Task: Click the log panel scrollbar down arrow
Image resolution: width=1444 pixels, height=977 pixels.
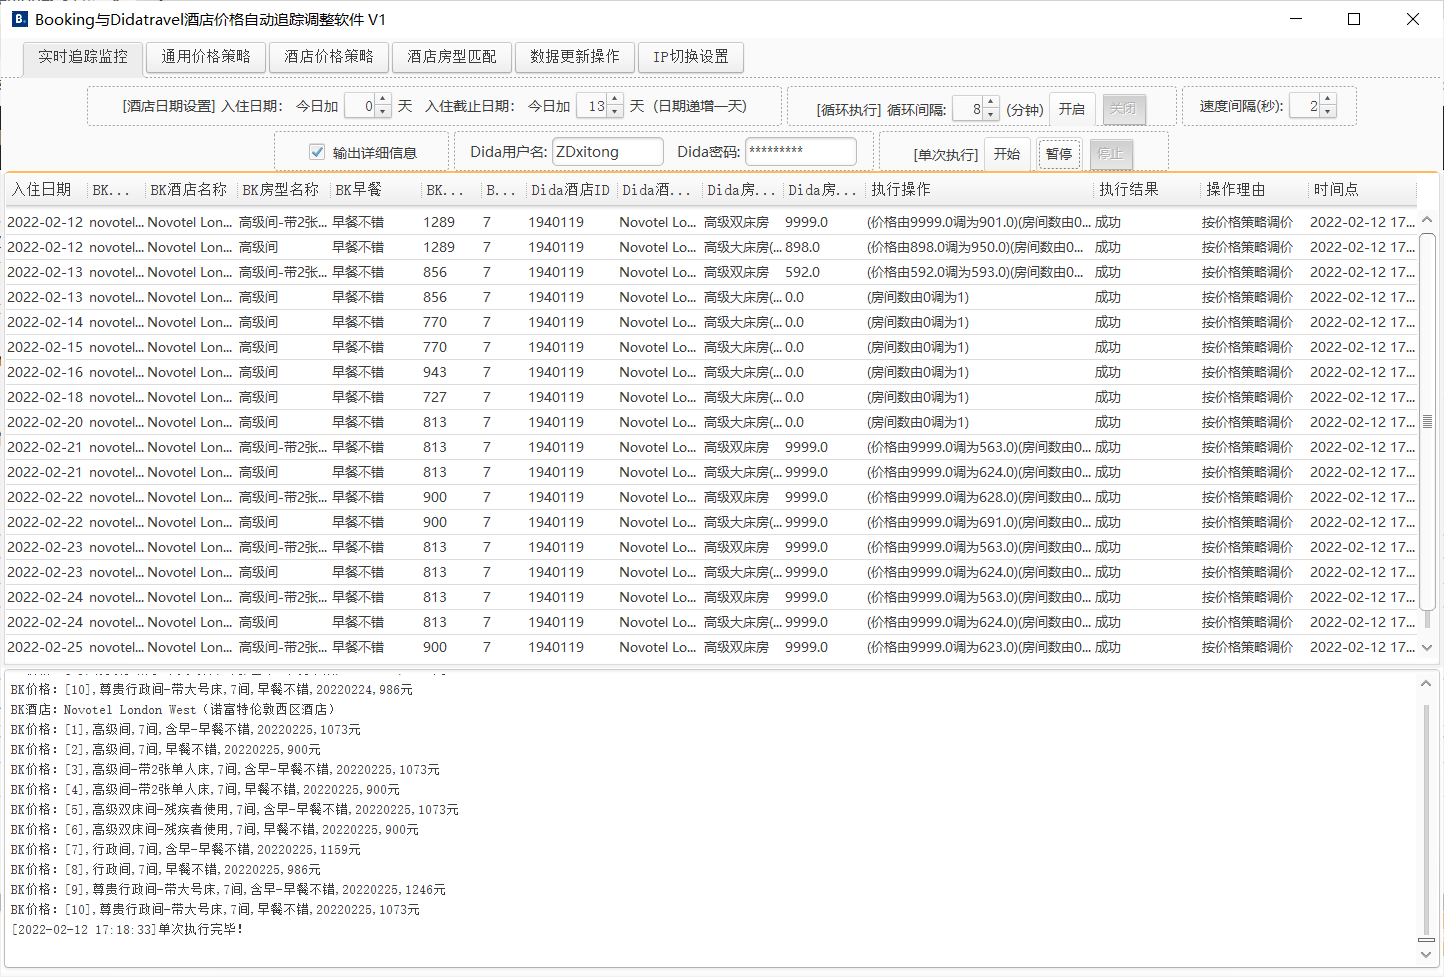Action: click(x=1426, y=955)
